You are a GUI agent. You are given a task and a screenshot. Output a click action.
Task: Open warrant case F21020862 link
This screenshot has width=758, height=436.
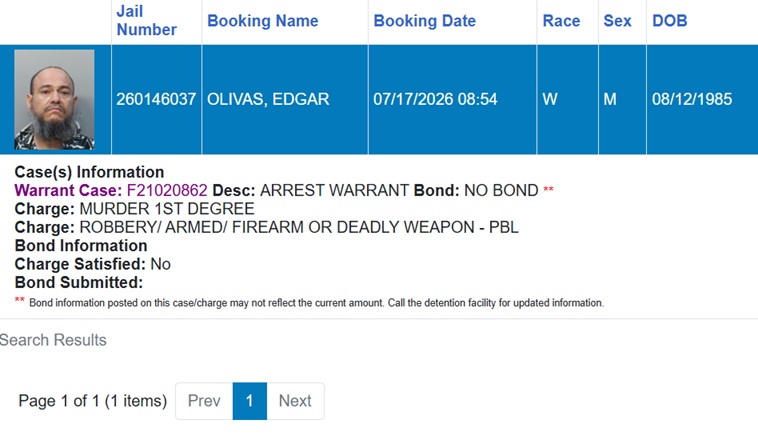click(167, 190)
